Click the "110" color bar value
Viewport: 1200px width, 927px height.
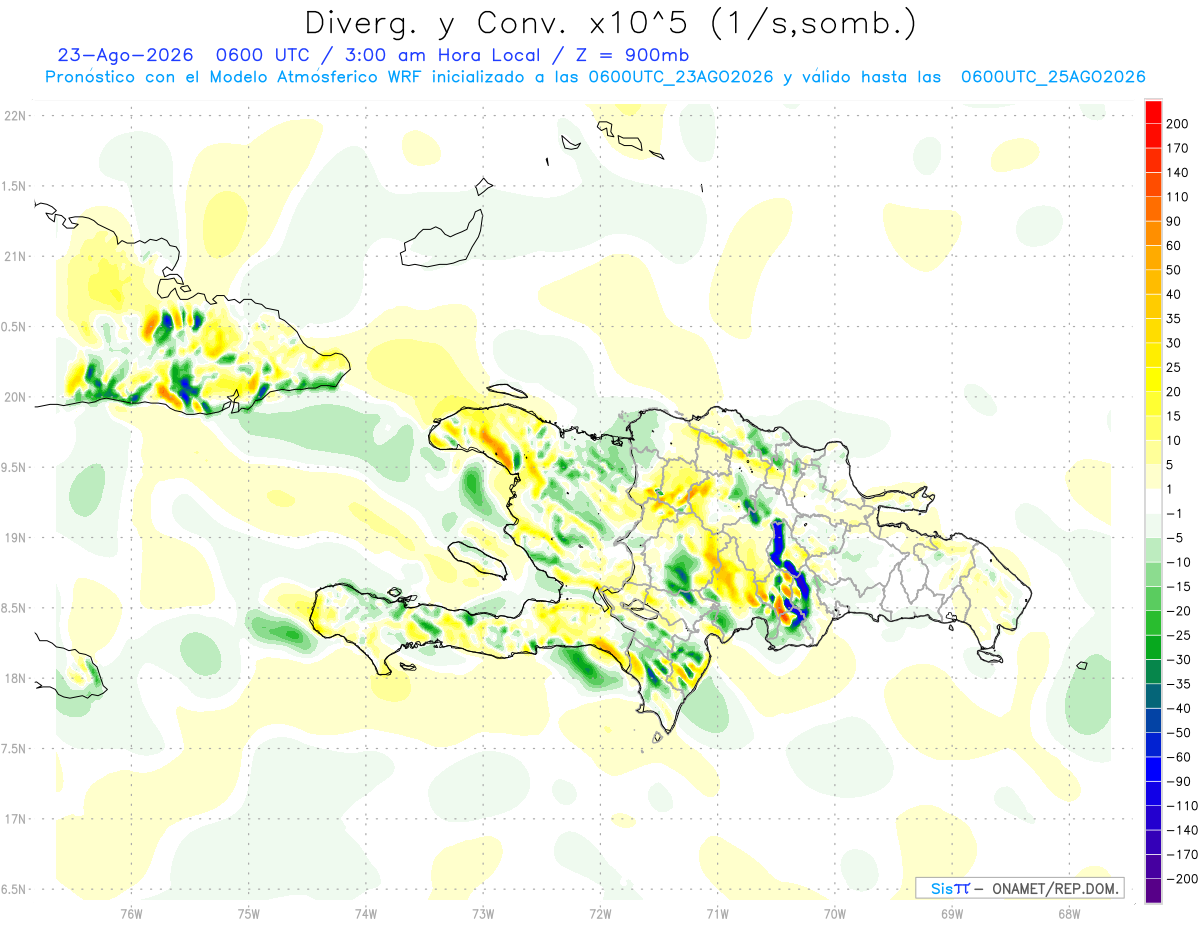tap(1177, 197)
